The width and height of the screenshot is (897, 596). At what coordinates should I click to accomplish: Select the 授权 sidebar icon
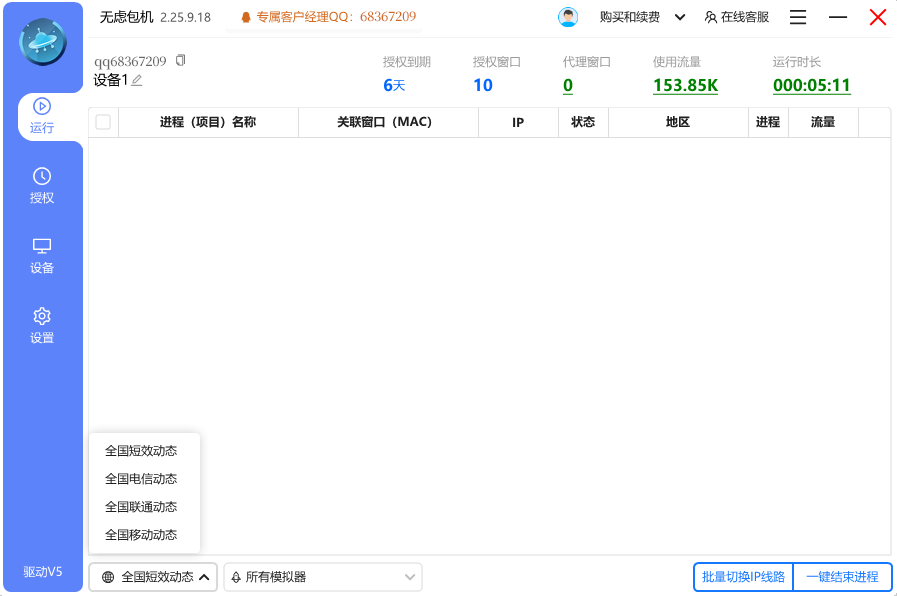click(41, 186)
